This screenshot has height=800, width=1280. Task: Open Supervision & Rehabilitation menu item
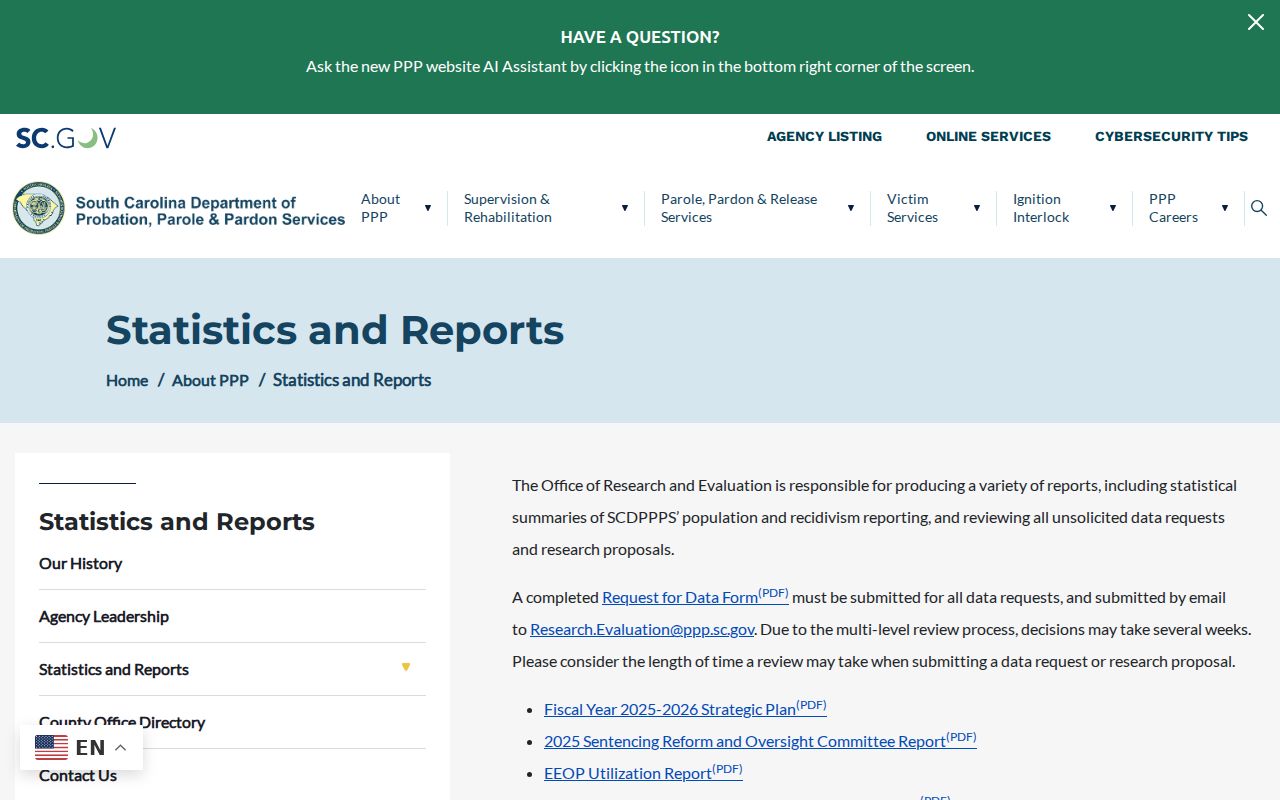pos(508,208)
